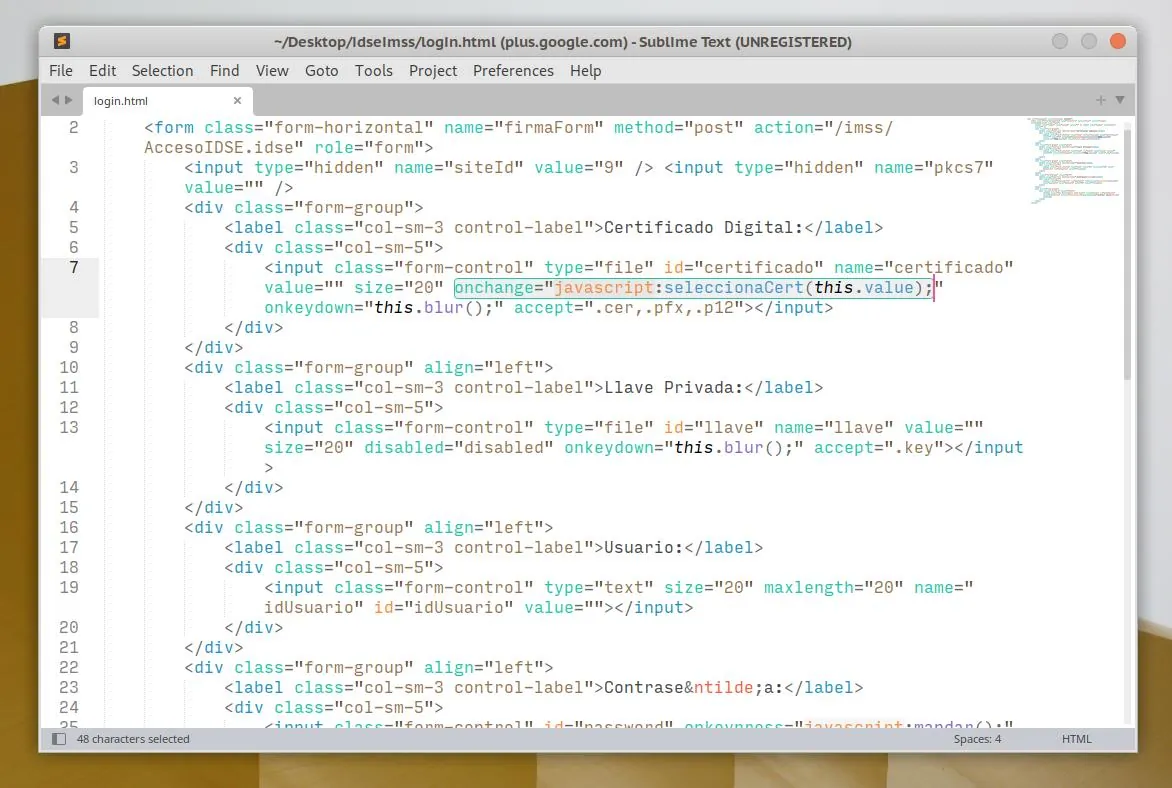Image resolution: width=1172 pixels, height=788 pixels.
Task: Open the tab list dropdown arrow
Action: pyautogui.click(x=1120, y=100)
